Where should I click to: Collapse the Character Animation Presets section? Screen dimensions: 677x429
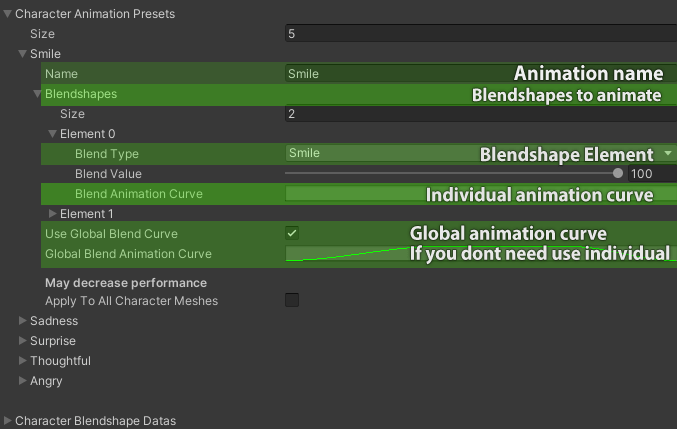[8, 14]
